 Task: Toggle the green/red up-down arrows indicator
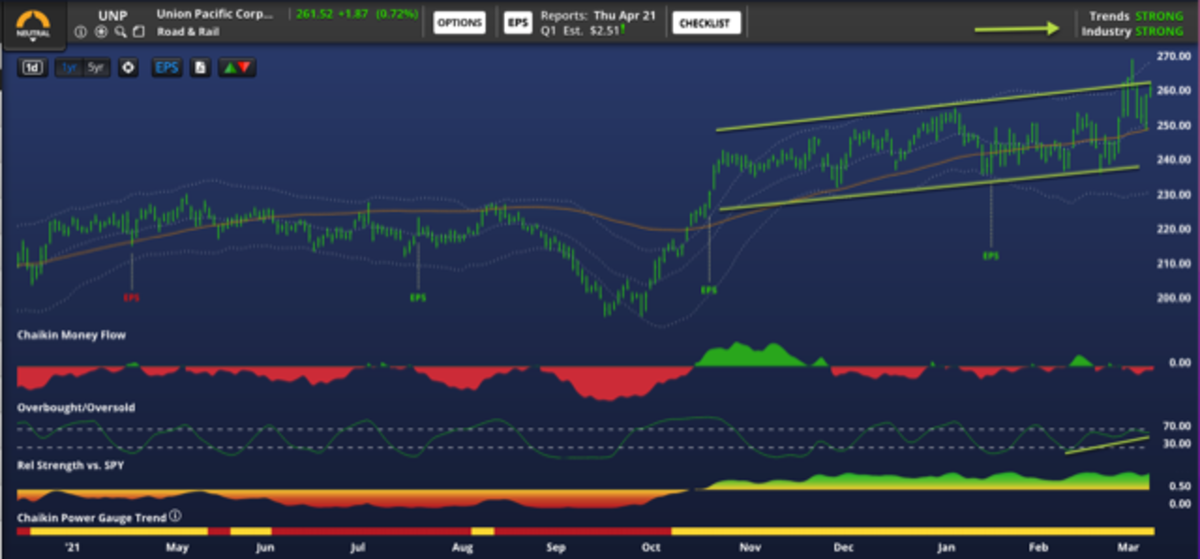(x=237, y=68)
